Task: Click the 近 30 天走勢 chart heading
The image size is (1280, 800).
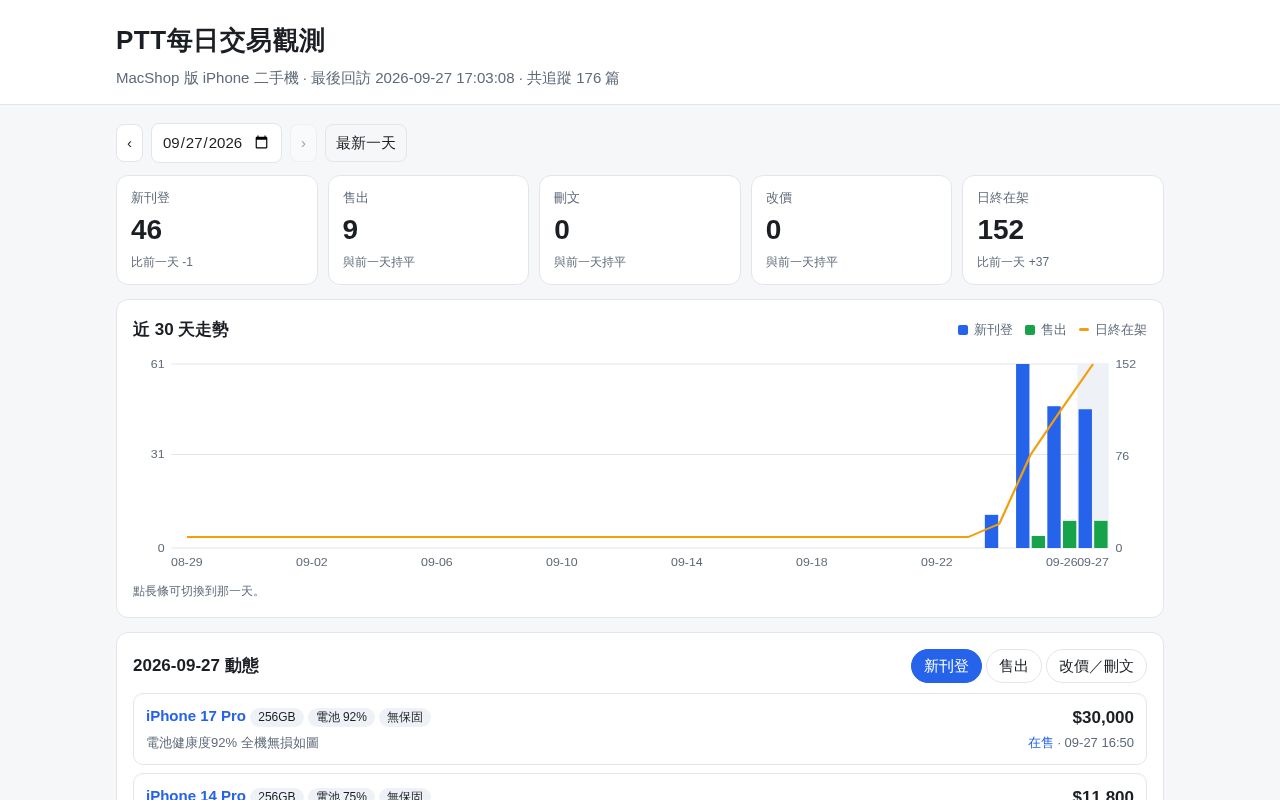Action: pyautogui.click(x=181, y=330)
